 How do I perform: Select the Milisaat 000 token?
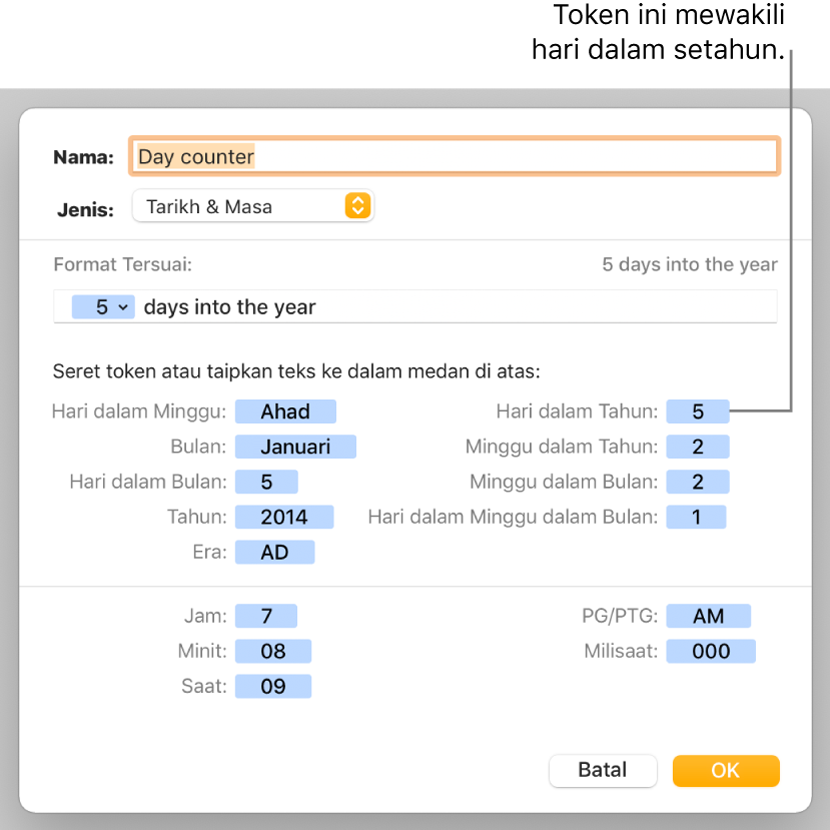711,652
